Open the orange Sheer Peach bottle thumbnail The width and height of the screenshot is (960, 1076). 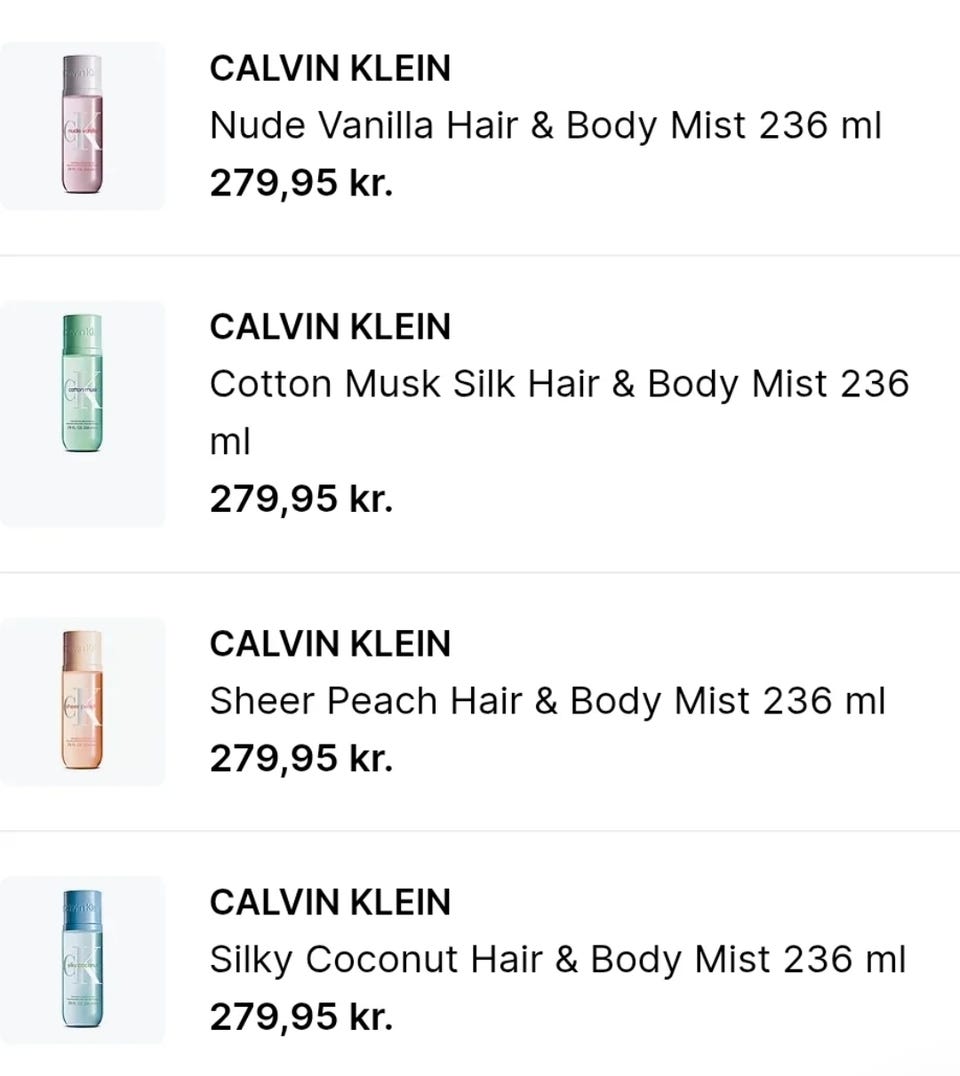(82, 700)
